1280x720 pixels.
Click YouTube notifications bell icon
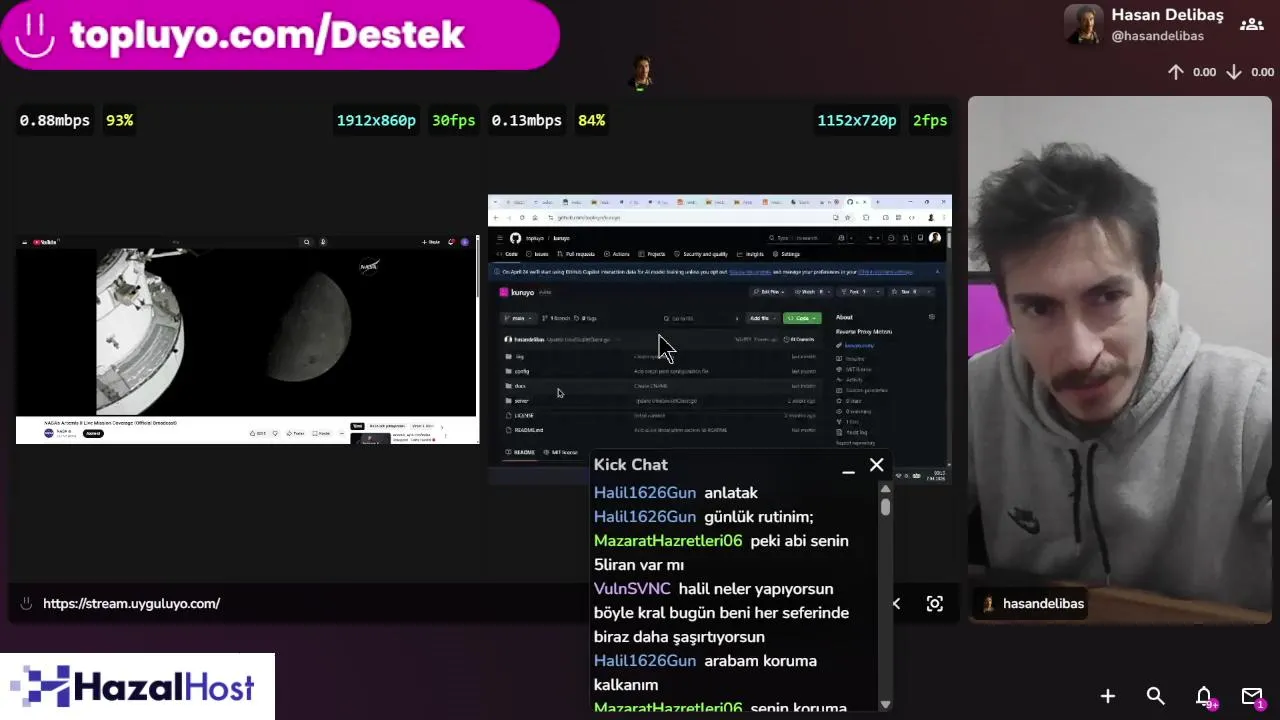pos(451,242)
